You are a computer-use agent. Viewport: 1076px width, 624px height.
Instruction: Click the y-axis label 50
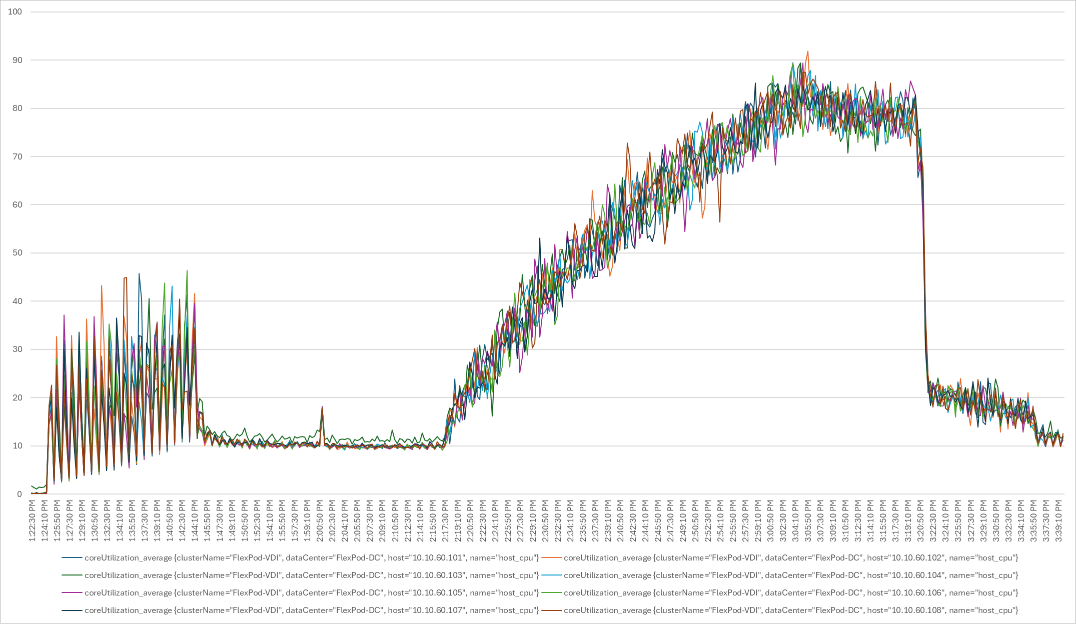coord(17,253)
